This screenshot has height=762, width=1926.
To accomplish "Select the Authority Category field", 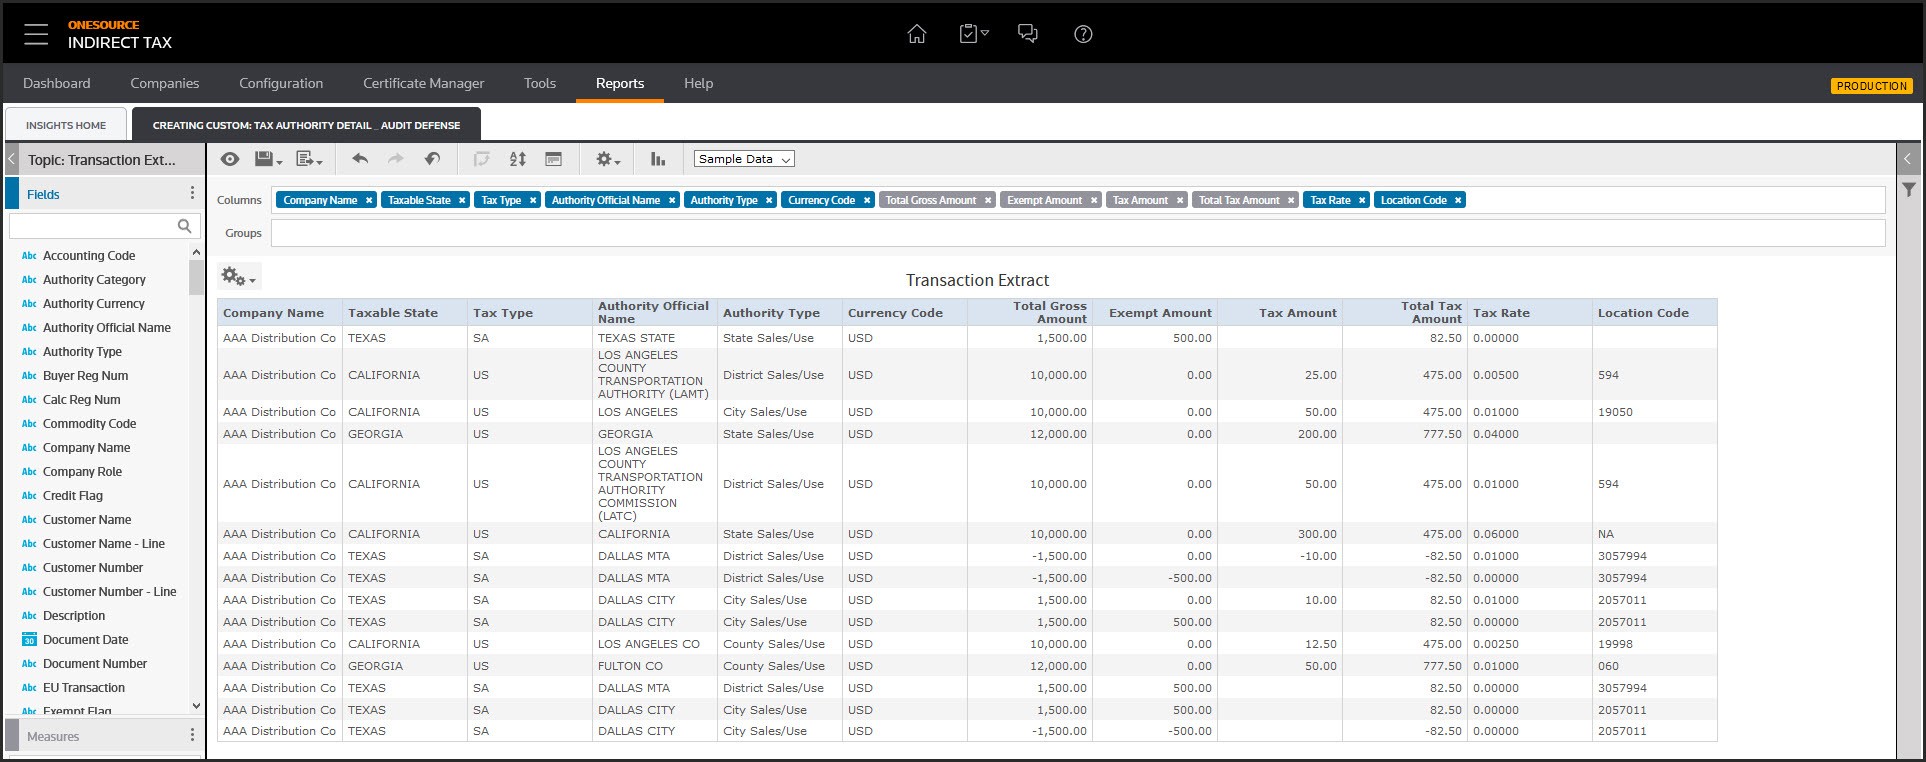I will coord(94,280).
